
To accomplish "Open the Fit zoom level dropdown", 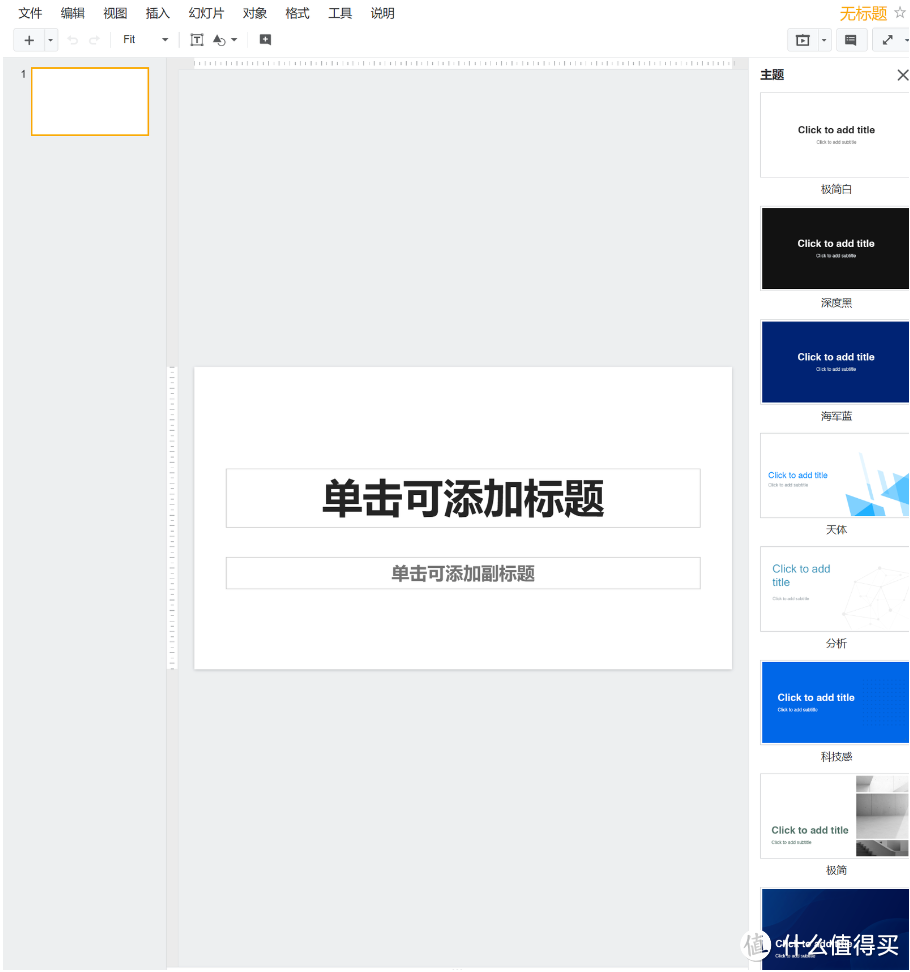I will click(x=143, y=39).
